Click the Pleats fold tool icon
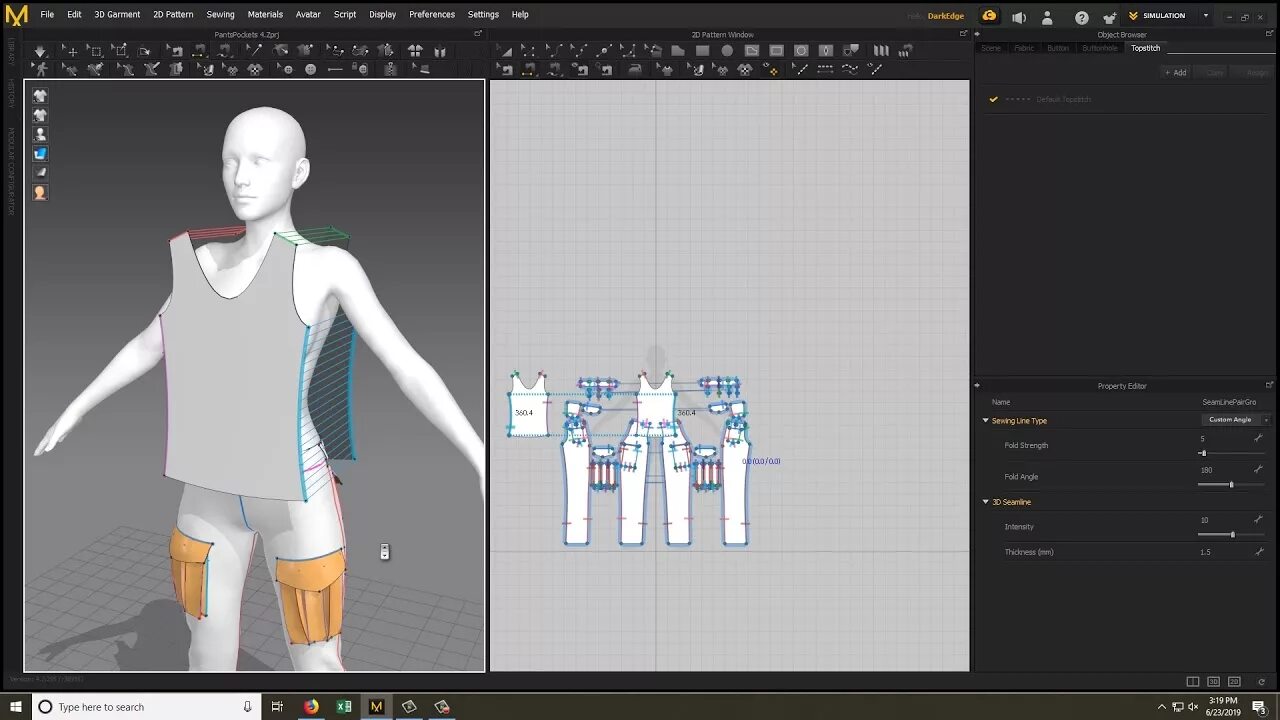Viewport: 1280px width, 720px height. (880, 51)
